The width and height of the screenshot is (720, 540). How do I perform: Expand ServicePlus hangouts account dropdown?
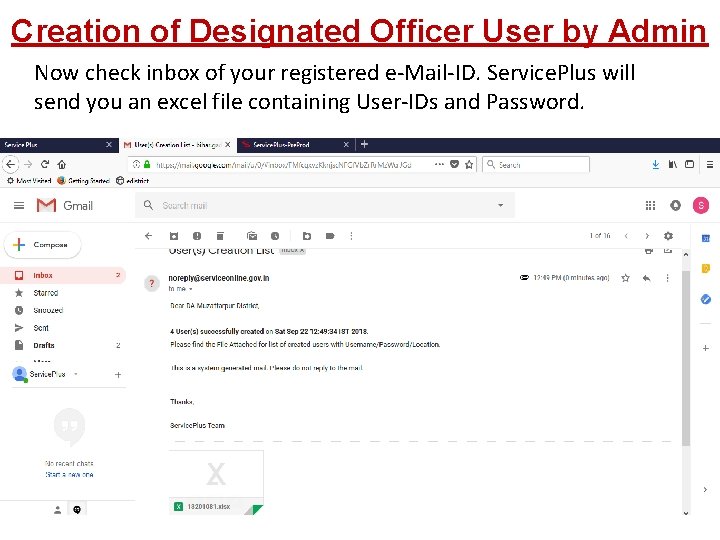[76, 374]
